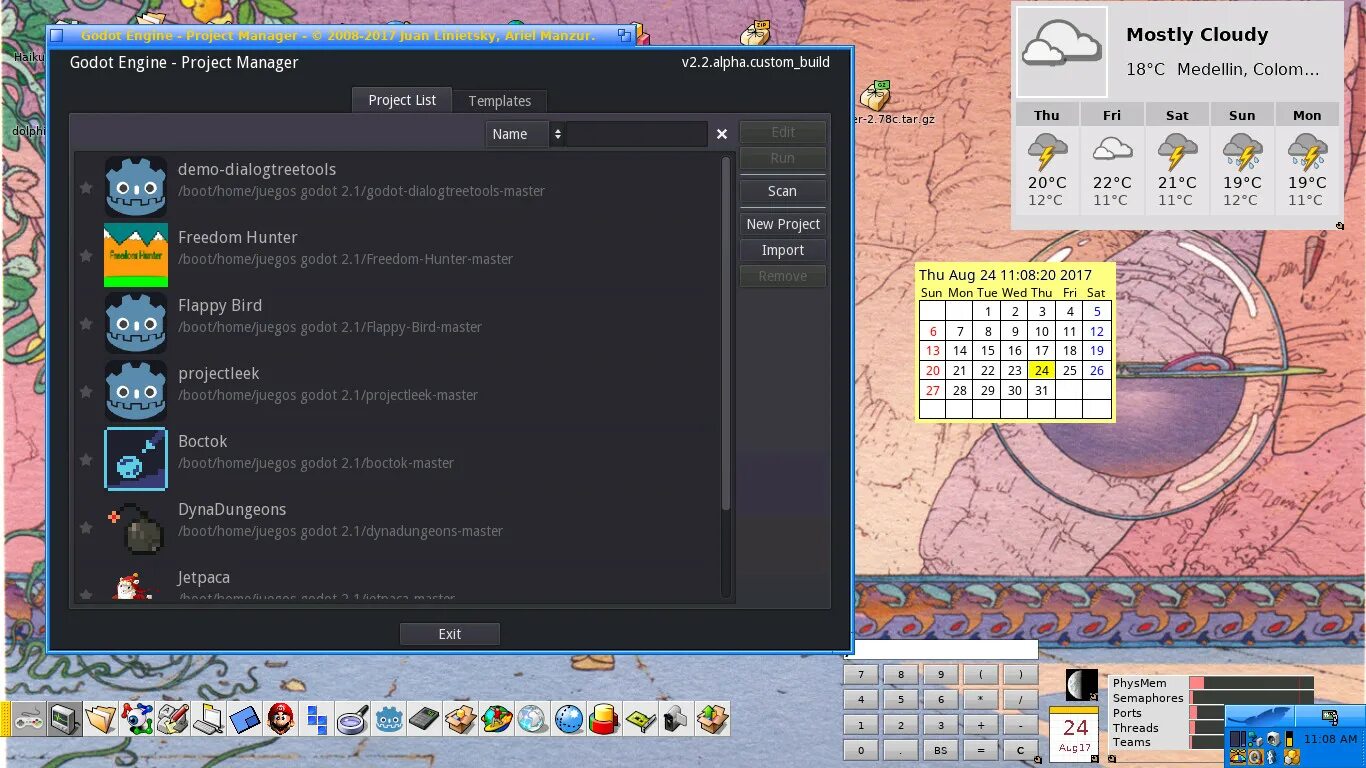Open the red and yellow disk dock icon

[x=605, y=719]
